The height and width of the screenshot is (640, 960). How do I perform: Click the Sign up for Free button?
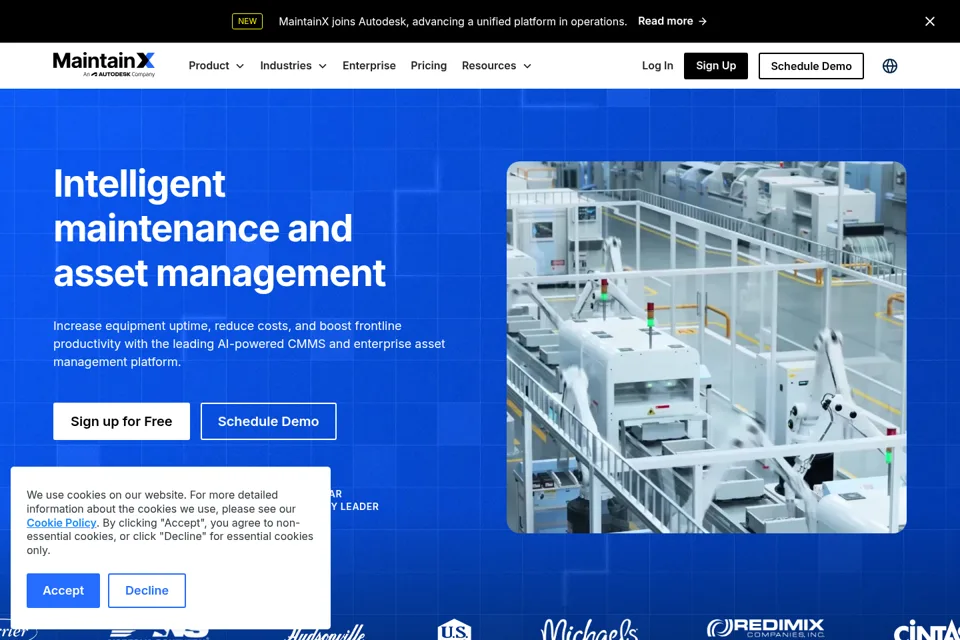[121, 421]
